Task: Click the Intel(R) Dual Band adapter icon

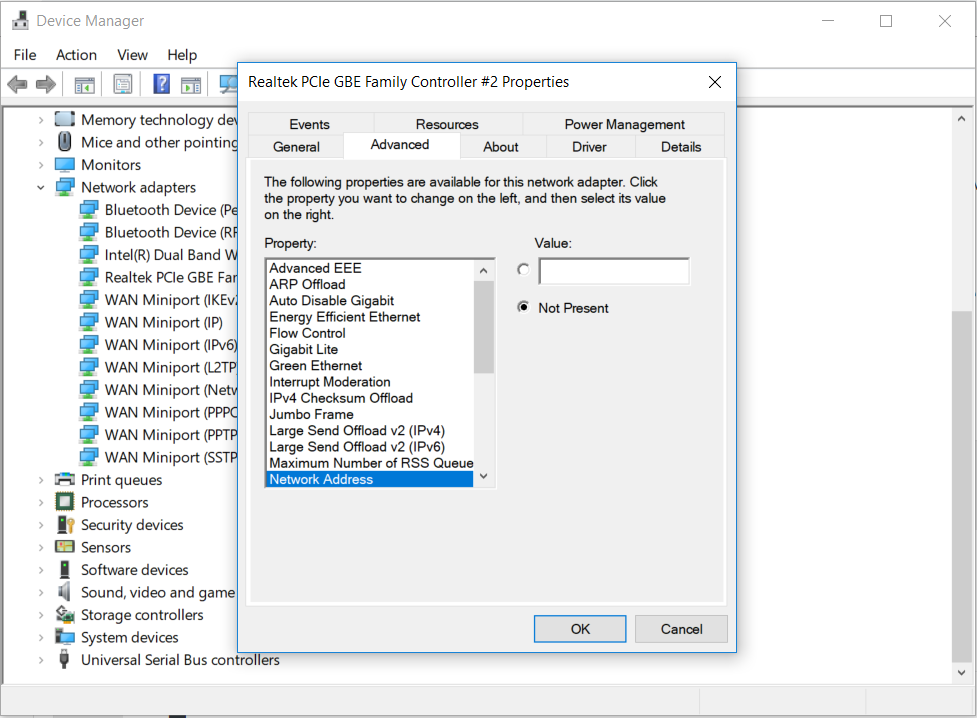Action: 89,254
